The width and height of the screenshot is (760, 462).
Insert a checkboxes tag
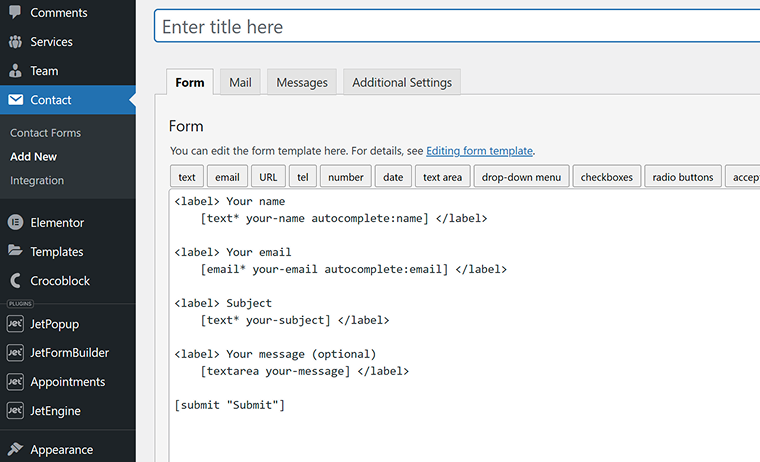[x=606, y=177]
